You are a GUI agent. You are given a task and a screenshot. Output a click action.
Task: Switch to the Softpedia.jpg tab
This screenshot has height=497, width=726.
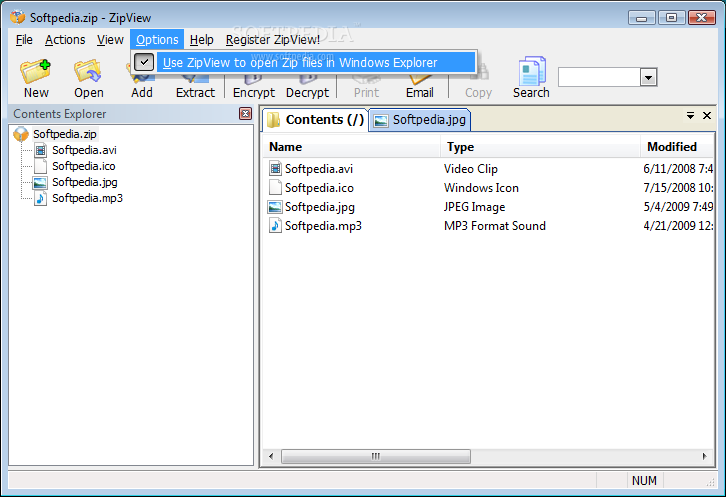point(420,120)
